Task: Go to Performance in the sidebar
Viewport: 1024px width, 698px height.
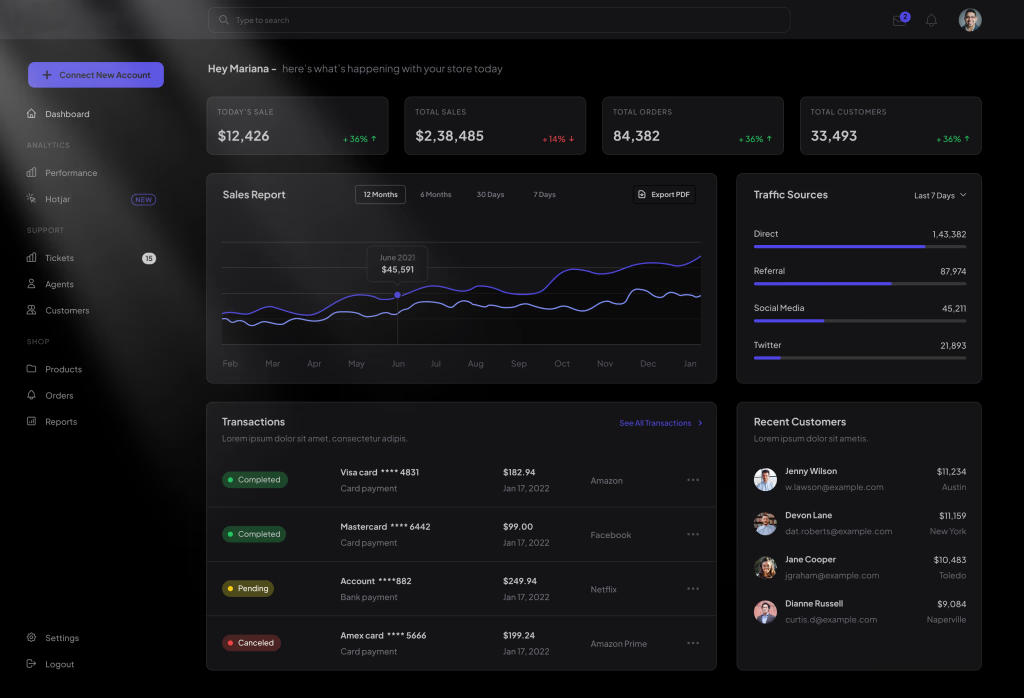Action: click(70, 173)
